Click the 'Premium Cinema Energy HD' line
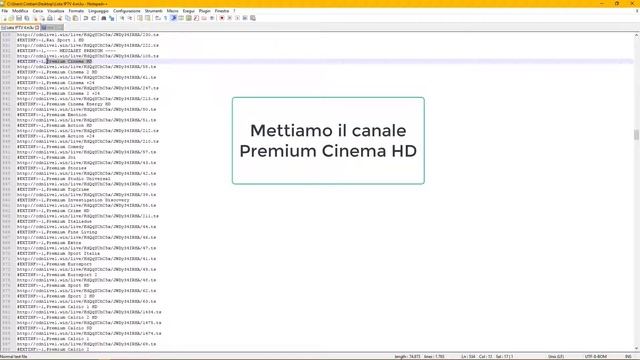Image resolution: width=640 pixels, height=360 pixels. tap(64, 104)
